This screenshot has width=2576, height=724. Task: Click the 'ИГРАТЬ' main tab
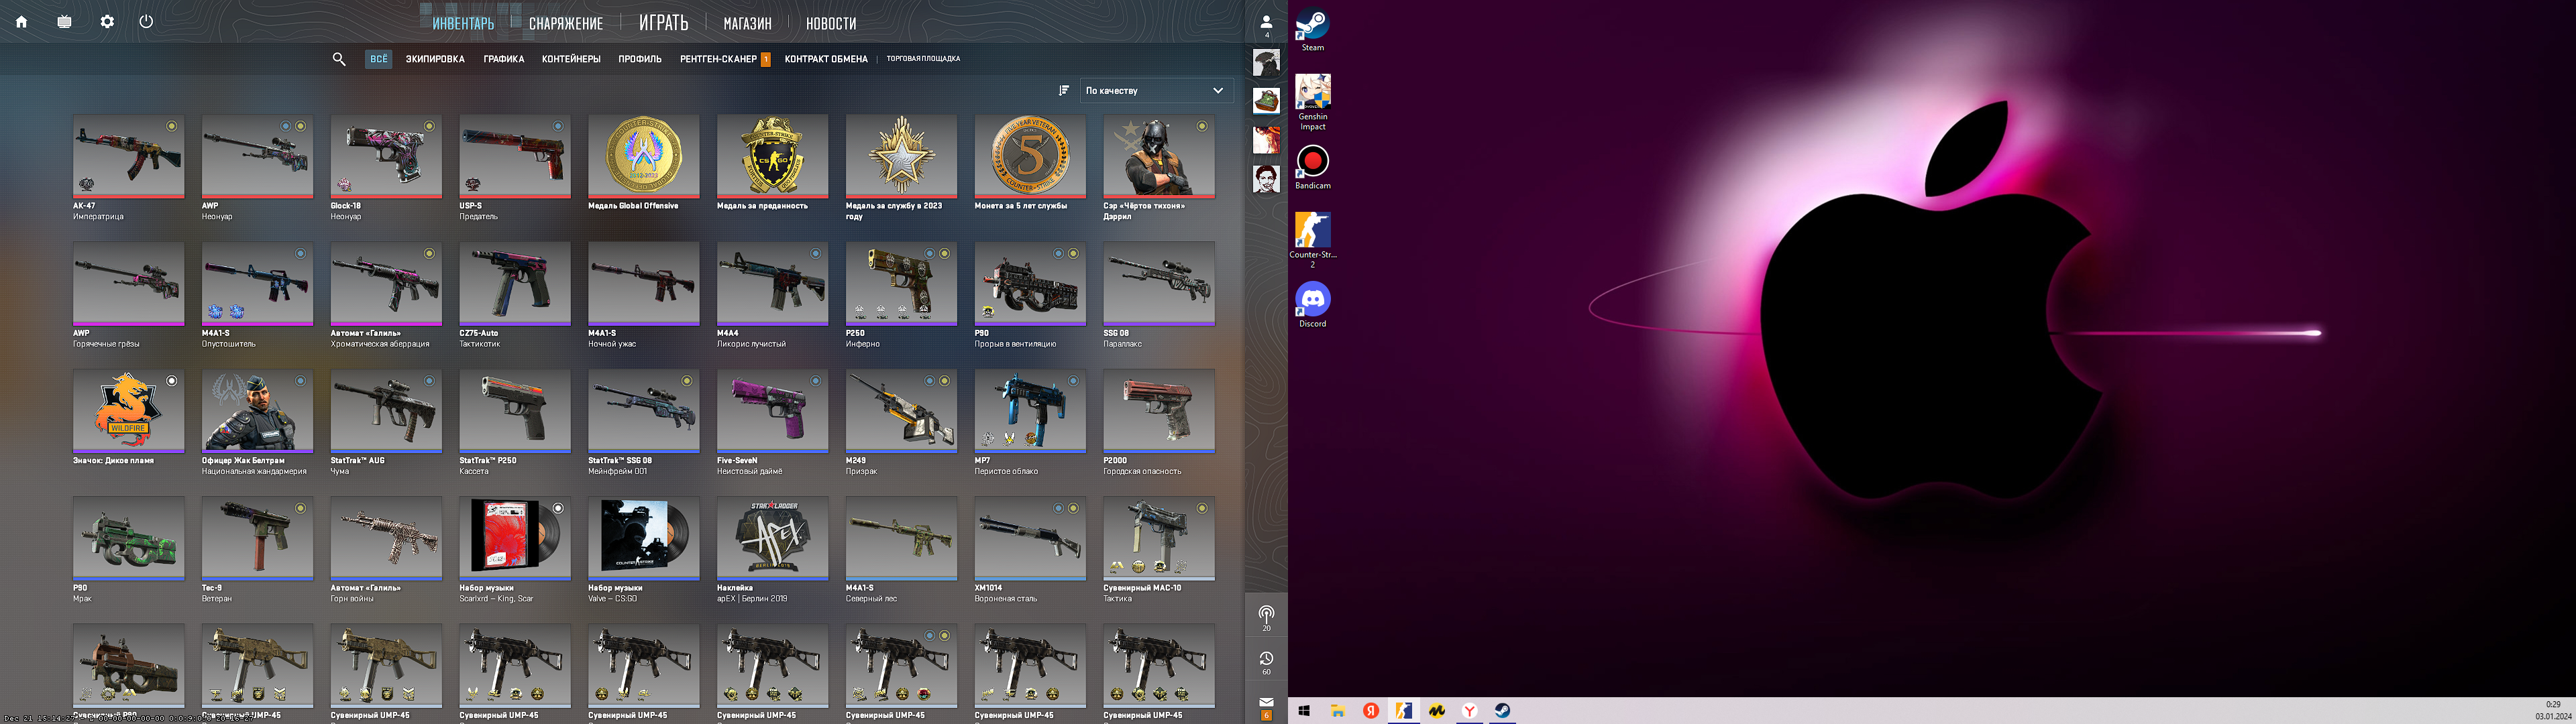click(664, 23)
